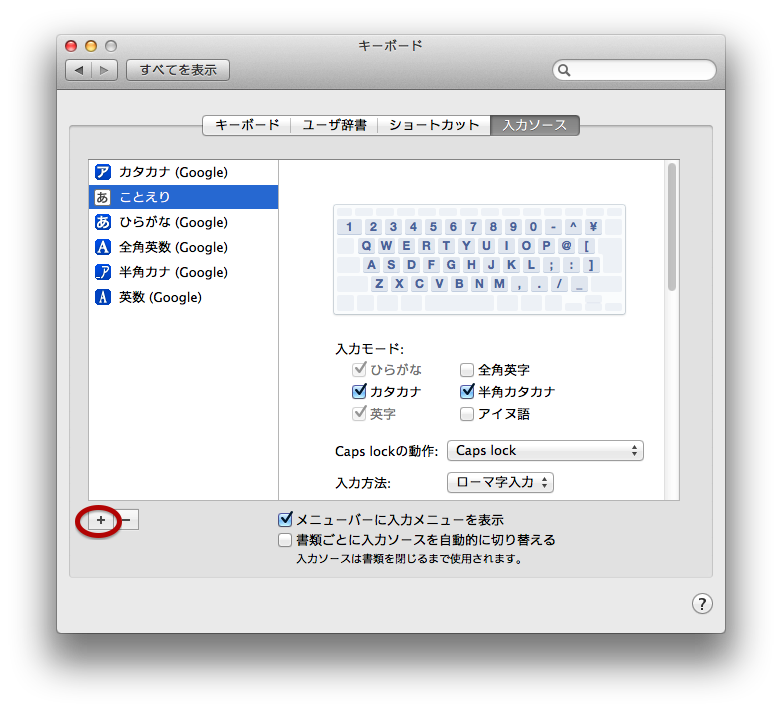The height and width of the screenshot is (712, 782).
Task: Toggle メニューバーに入力メニューを表示 checkbox
Action: [x=285, y=520]
